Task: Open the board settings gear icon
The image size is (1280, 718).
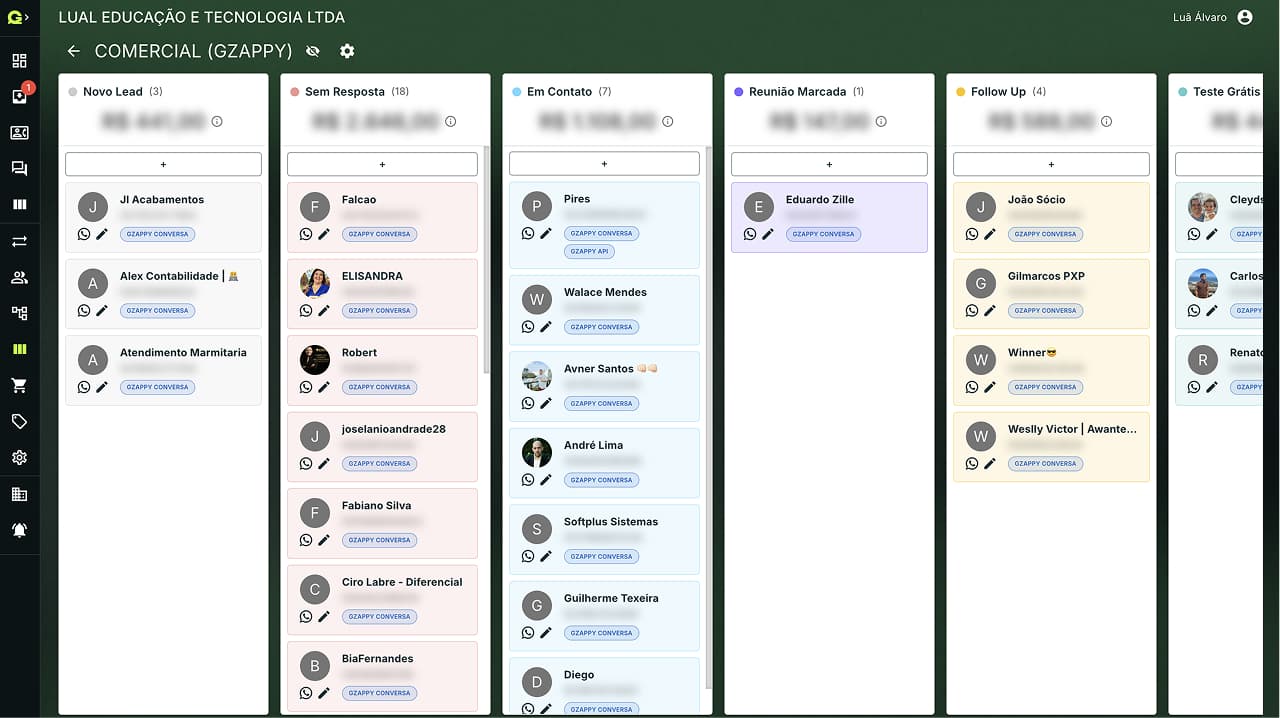Action: (347, 51)
